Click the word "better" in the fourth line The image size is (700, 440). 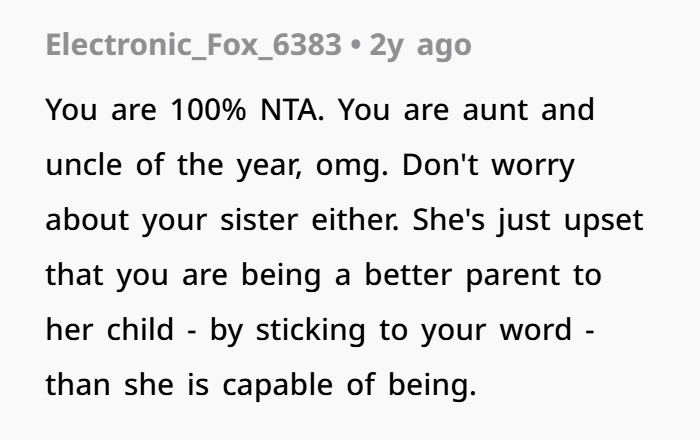[408, 275]
